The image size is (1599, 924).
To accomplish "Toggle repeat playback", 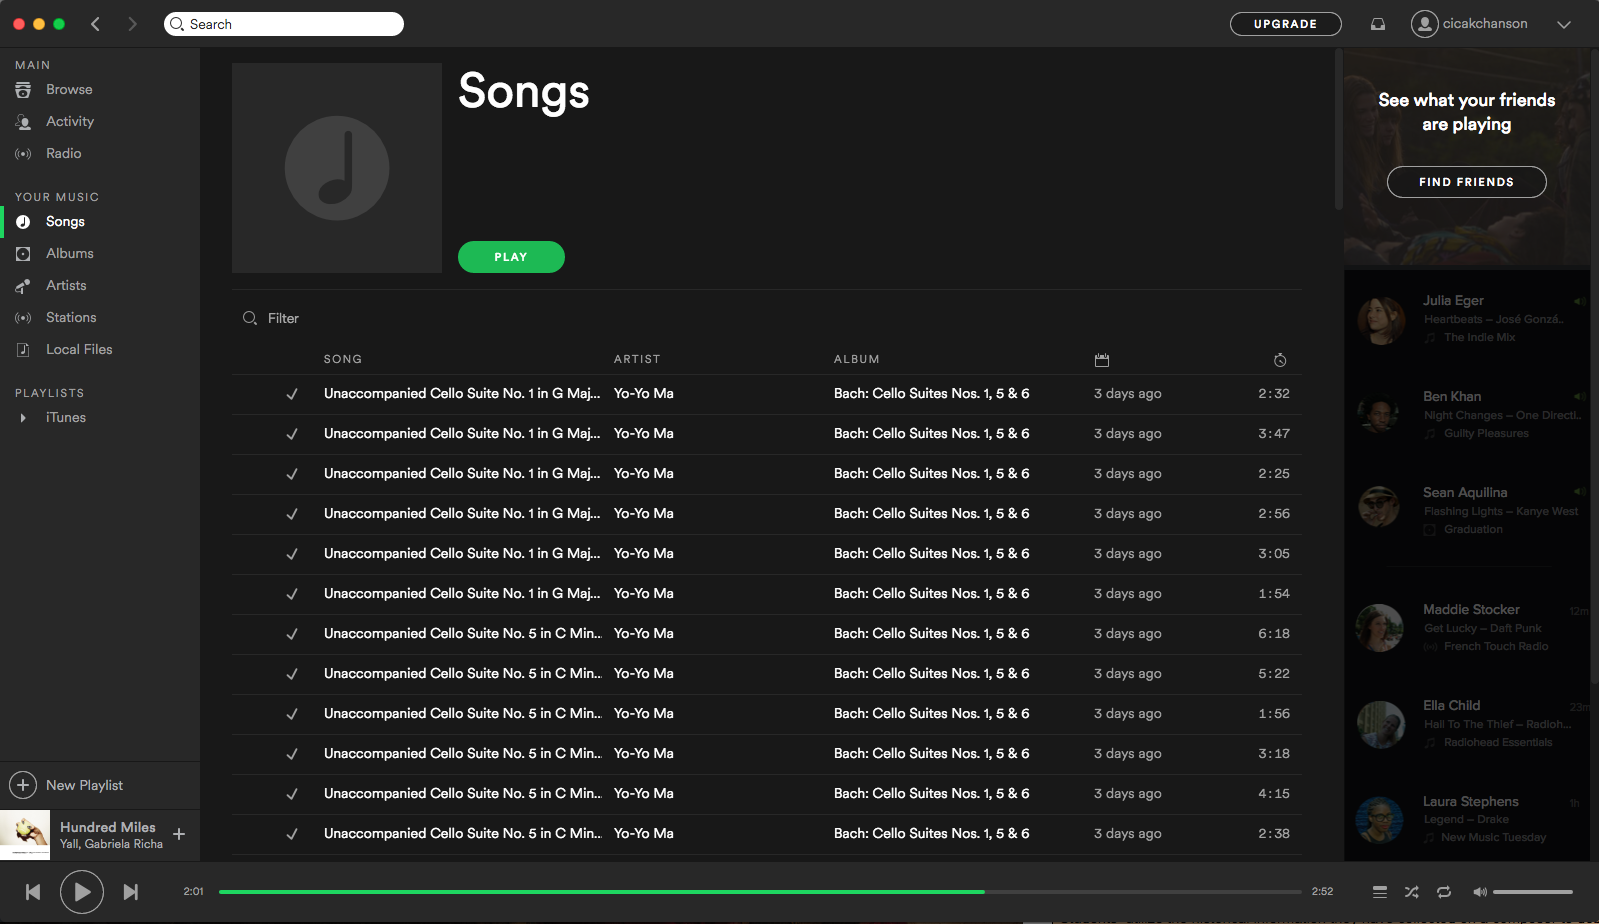I will pos(1444,892).
